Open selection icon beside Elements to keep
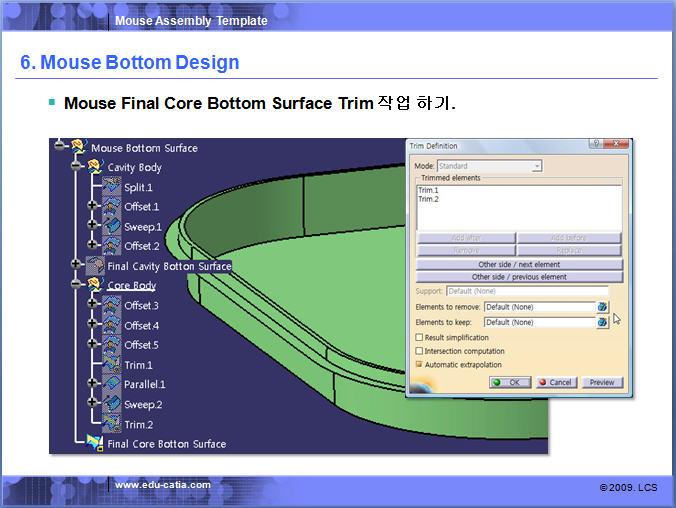Image resolution: width=676 pixels, height=508 pixels. coord(603,322)
